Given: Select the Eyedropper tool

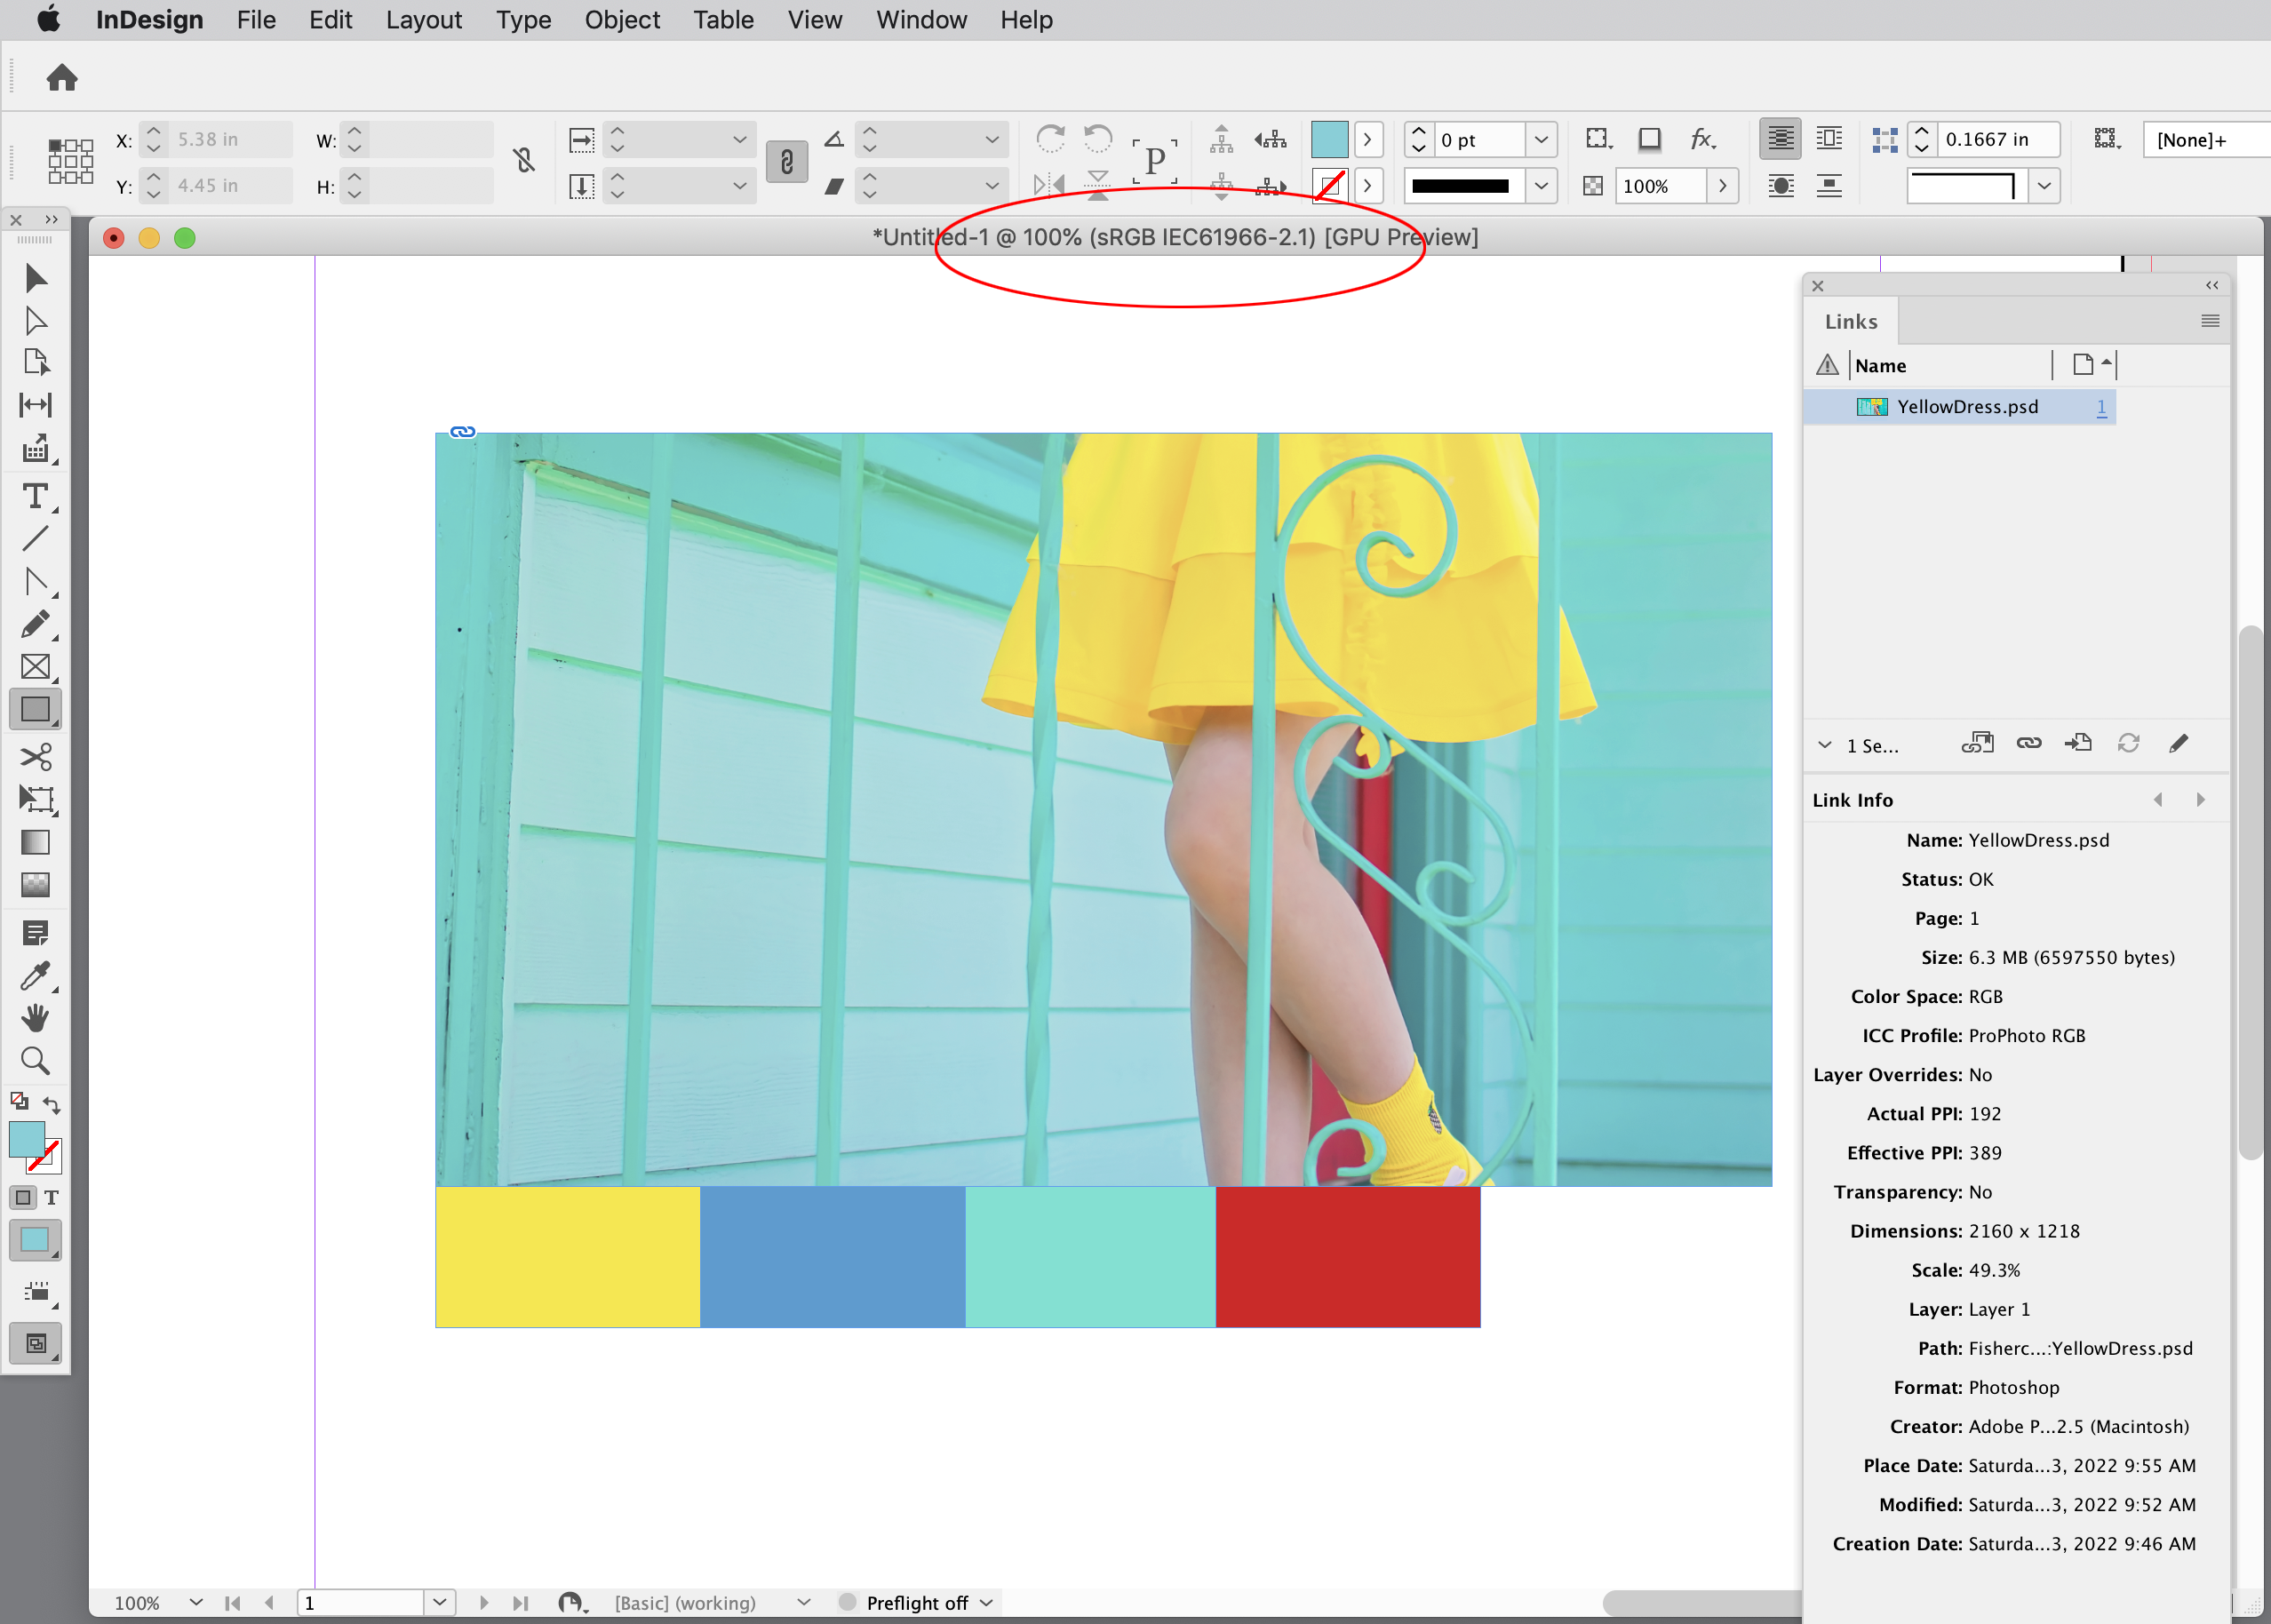Looking at the screenshot, I should [36, 976].
